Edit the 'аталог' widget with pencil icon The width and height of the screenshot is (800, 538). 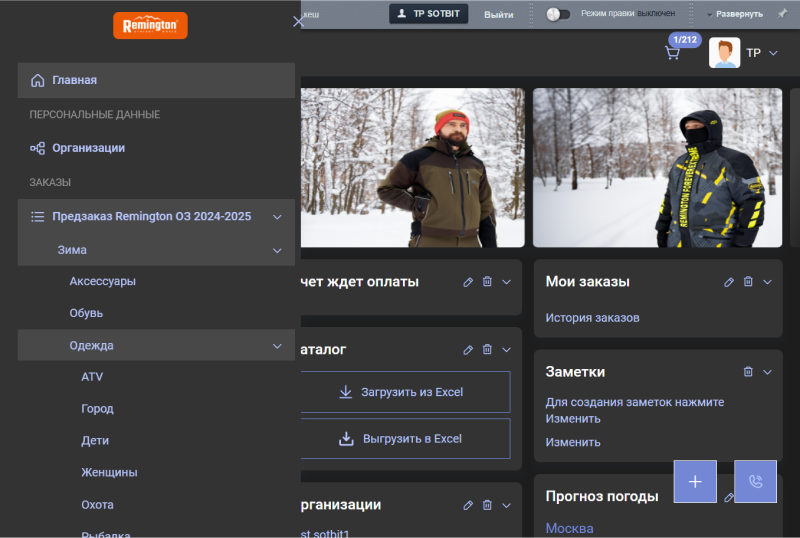coord(468,350)
